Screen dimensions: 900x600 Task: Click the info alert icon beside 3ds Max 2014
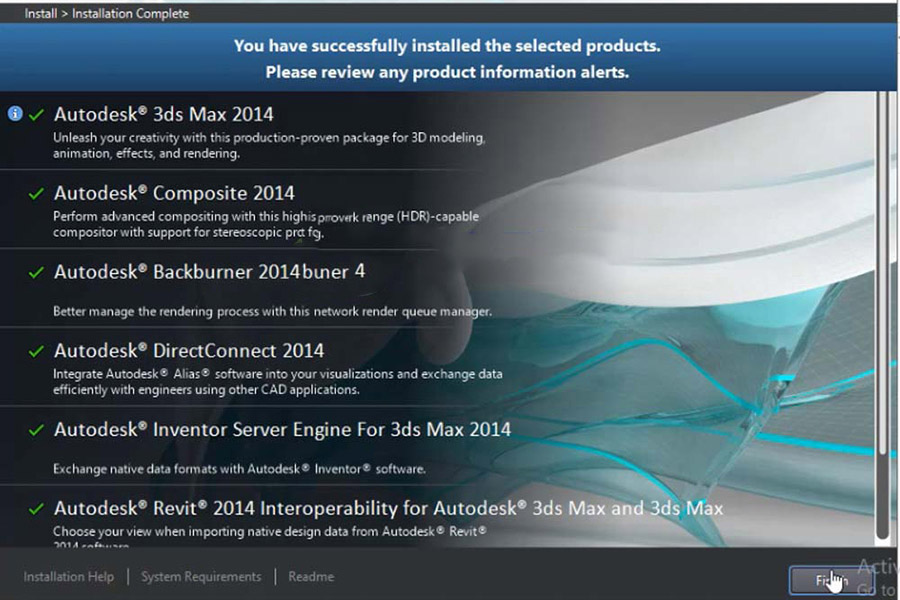15,114
